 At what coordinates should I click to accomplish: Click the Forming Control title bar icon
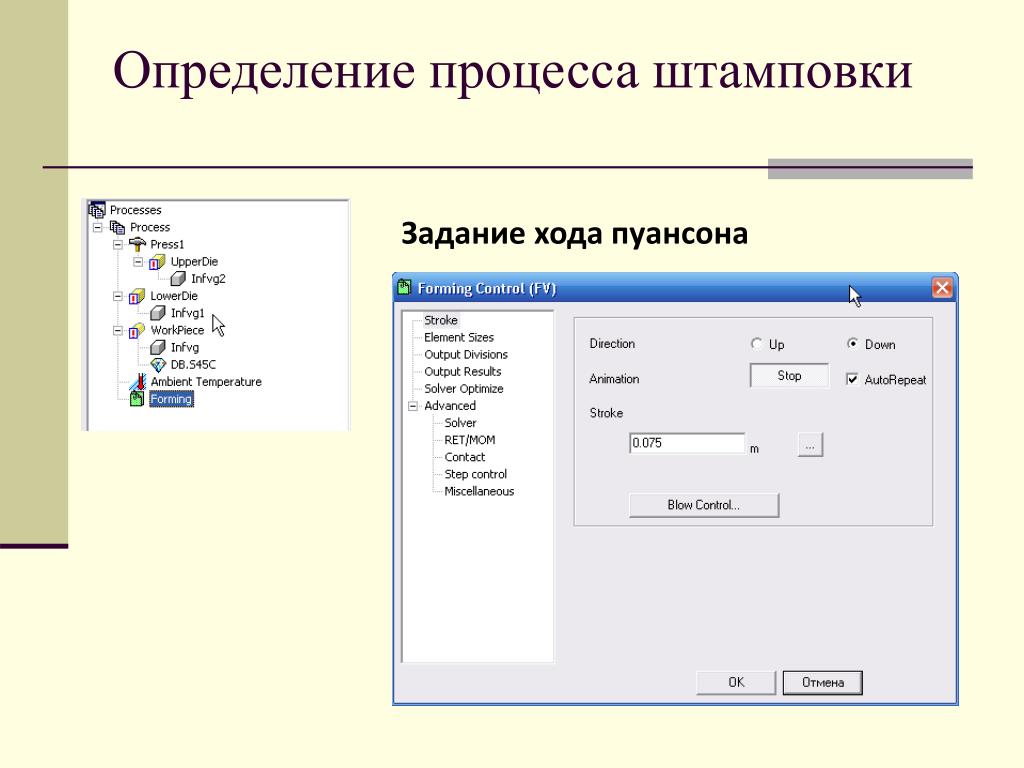[405, 287]
